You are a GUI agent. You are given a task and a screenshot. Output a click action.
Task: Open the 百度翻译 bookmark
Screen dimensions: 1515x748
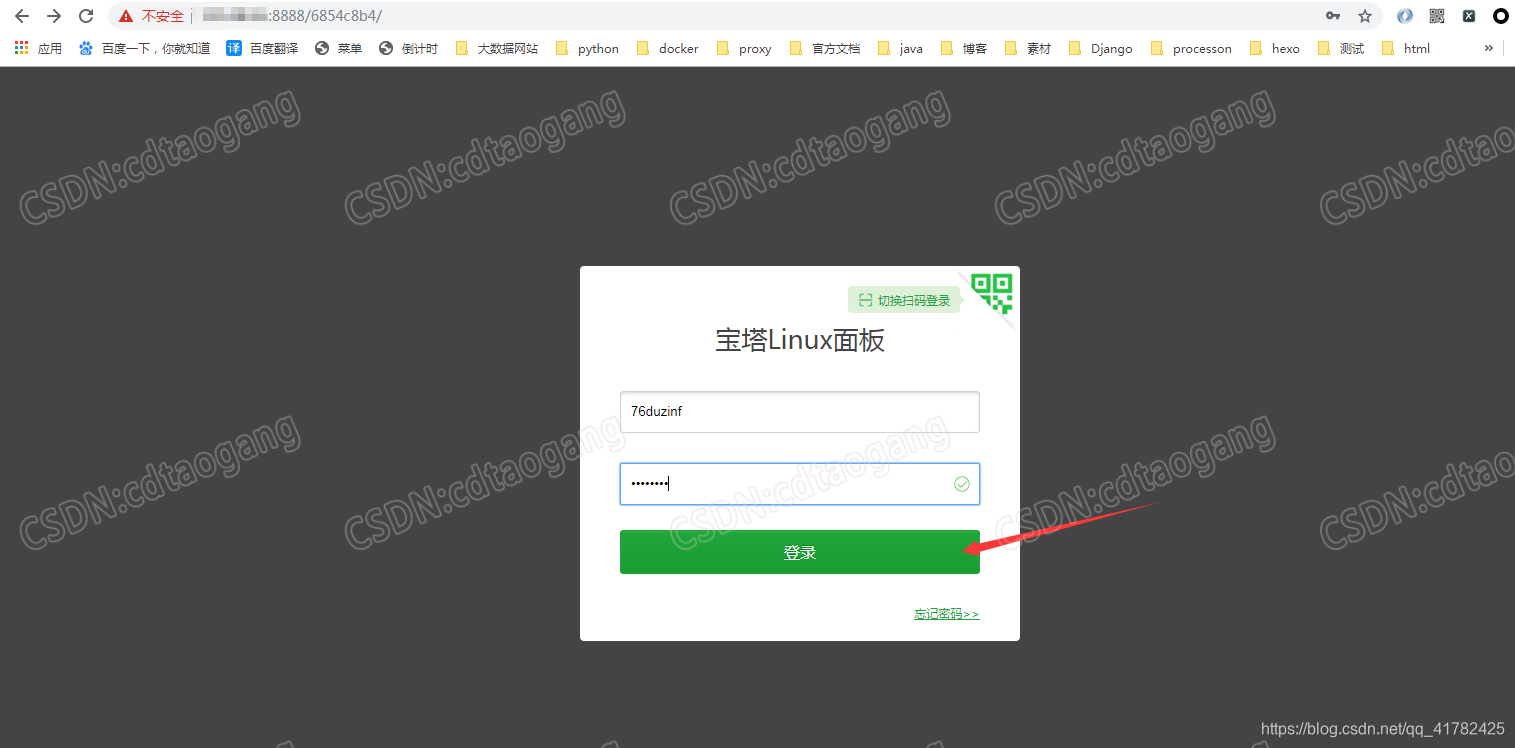pyautogui.click(x=262, y=48)
